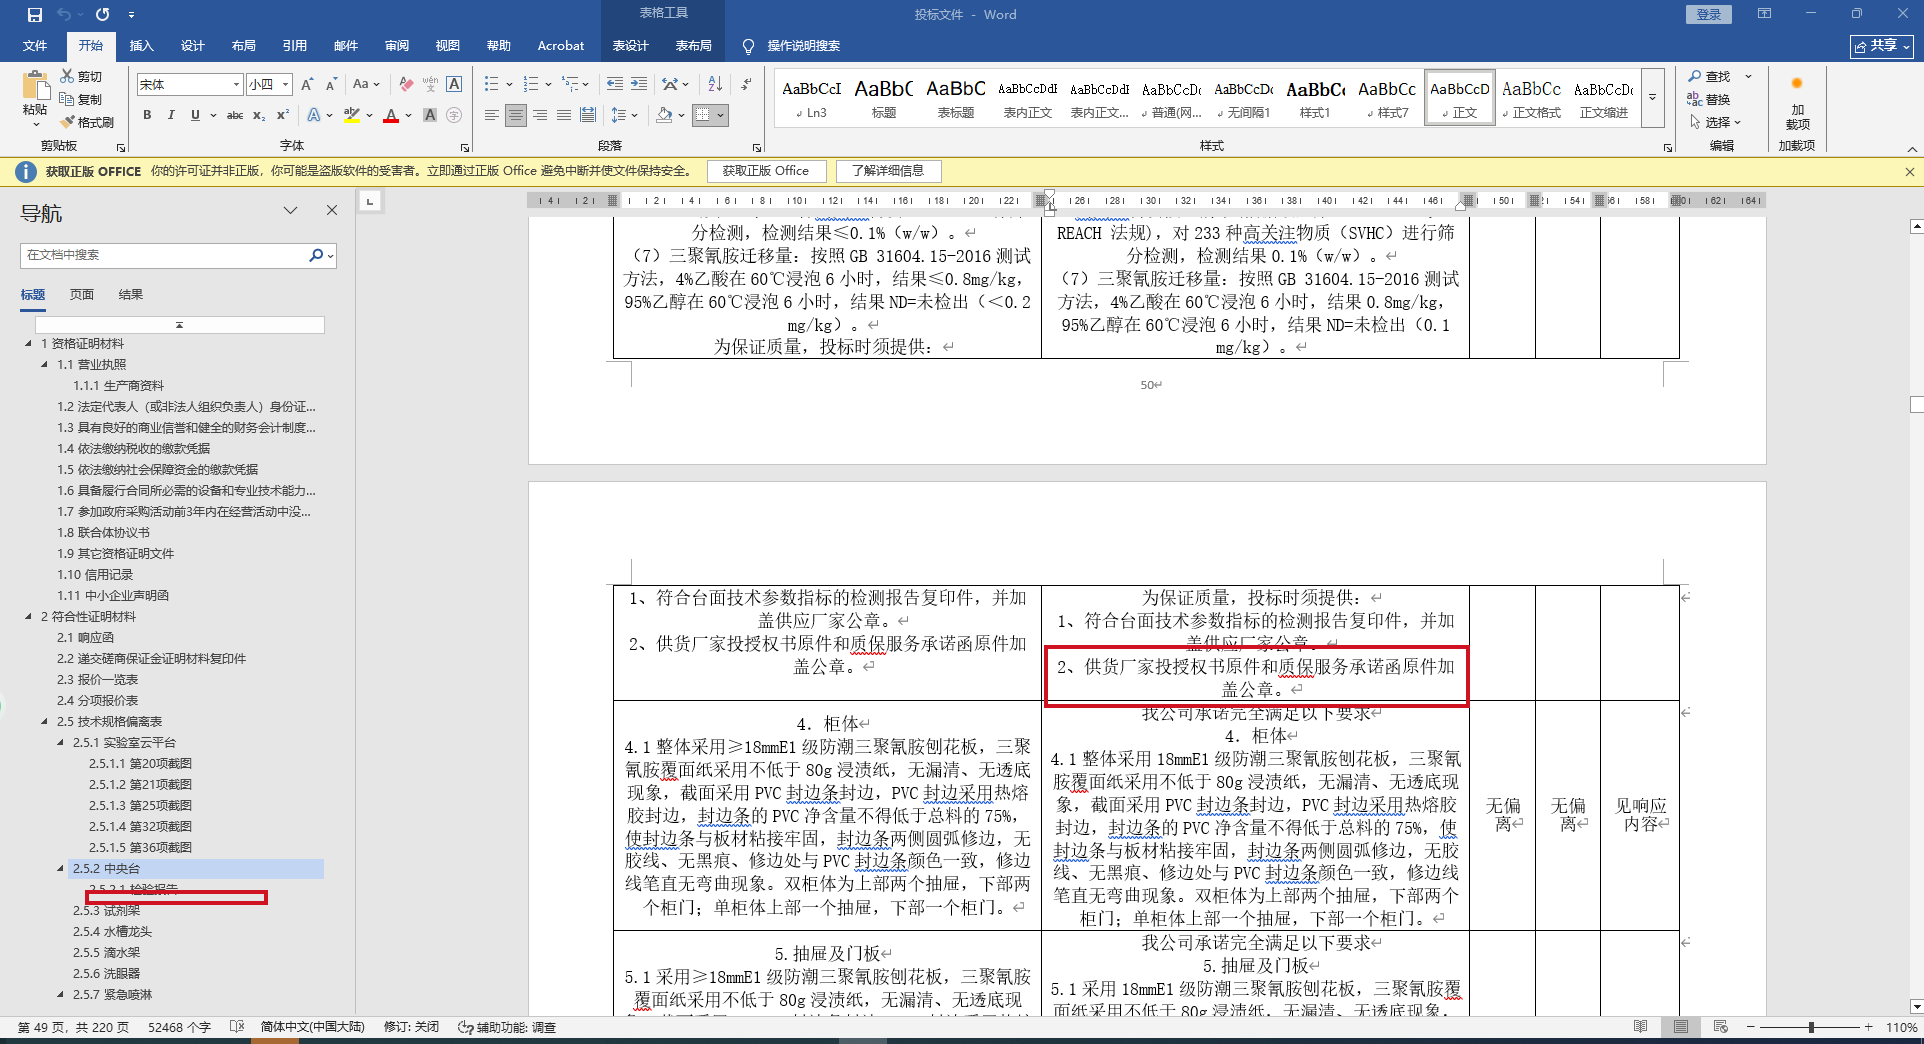Collapse the '2.5.2 中央台' heading in navigation

pos(61,869)
